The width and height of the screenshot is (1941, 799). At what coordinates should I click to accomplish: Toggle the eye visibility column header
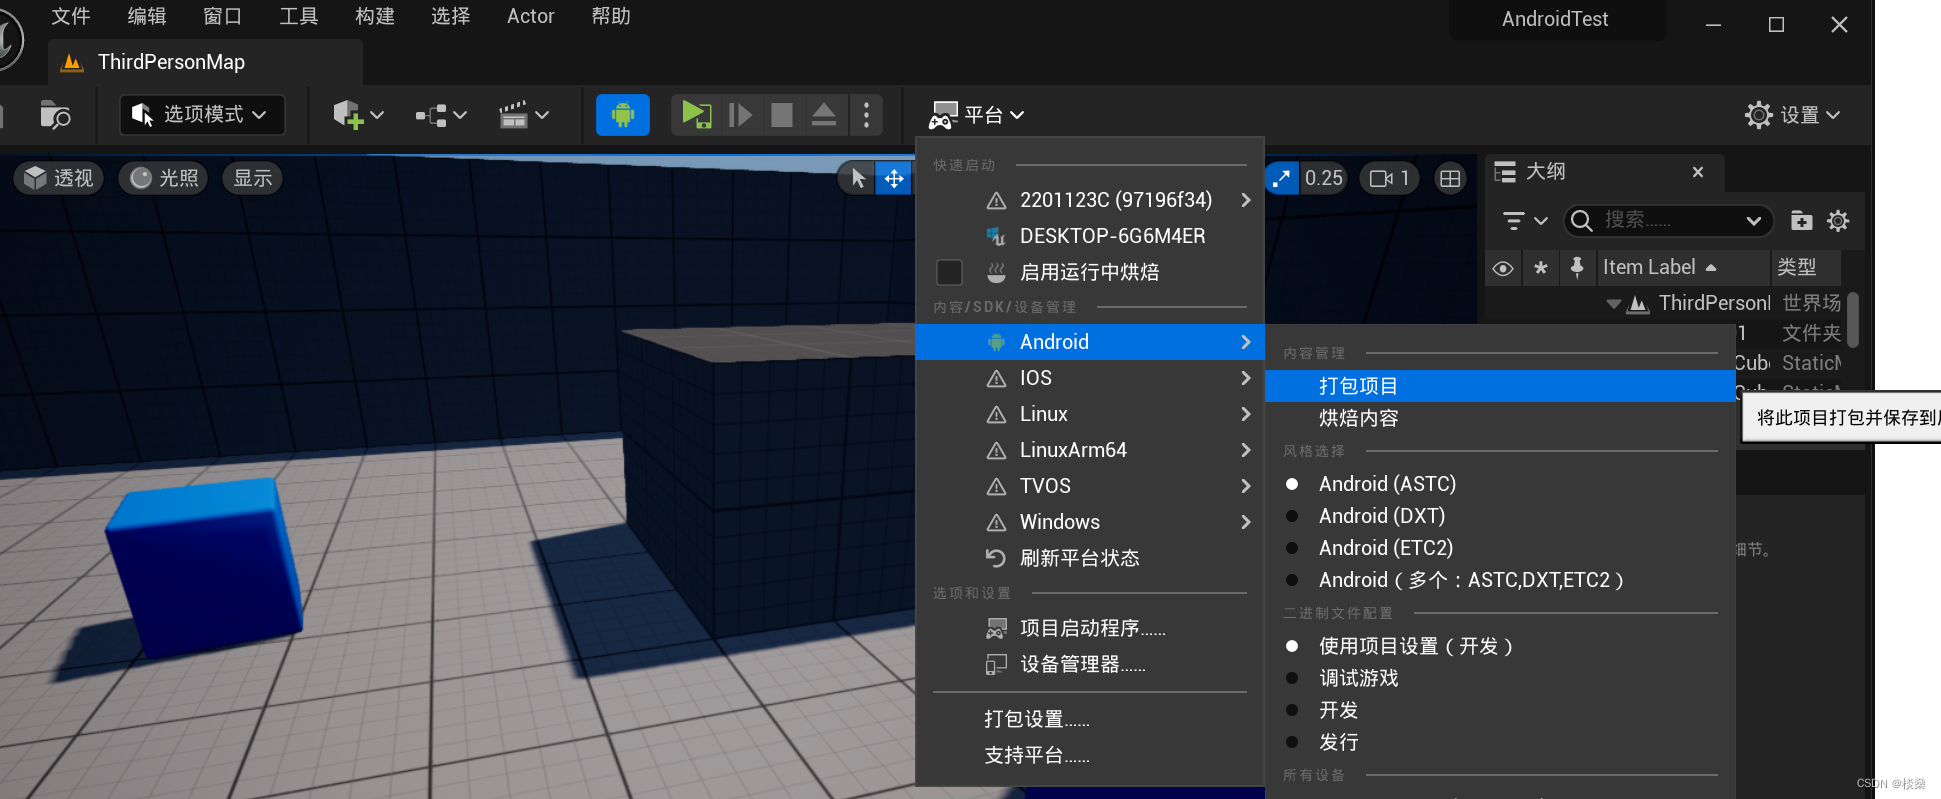point(1503,268)
